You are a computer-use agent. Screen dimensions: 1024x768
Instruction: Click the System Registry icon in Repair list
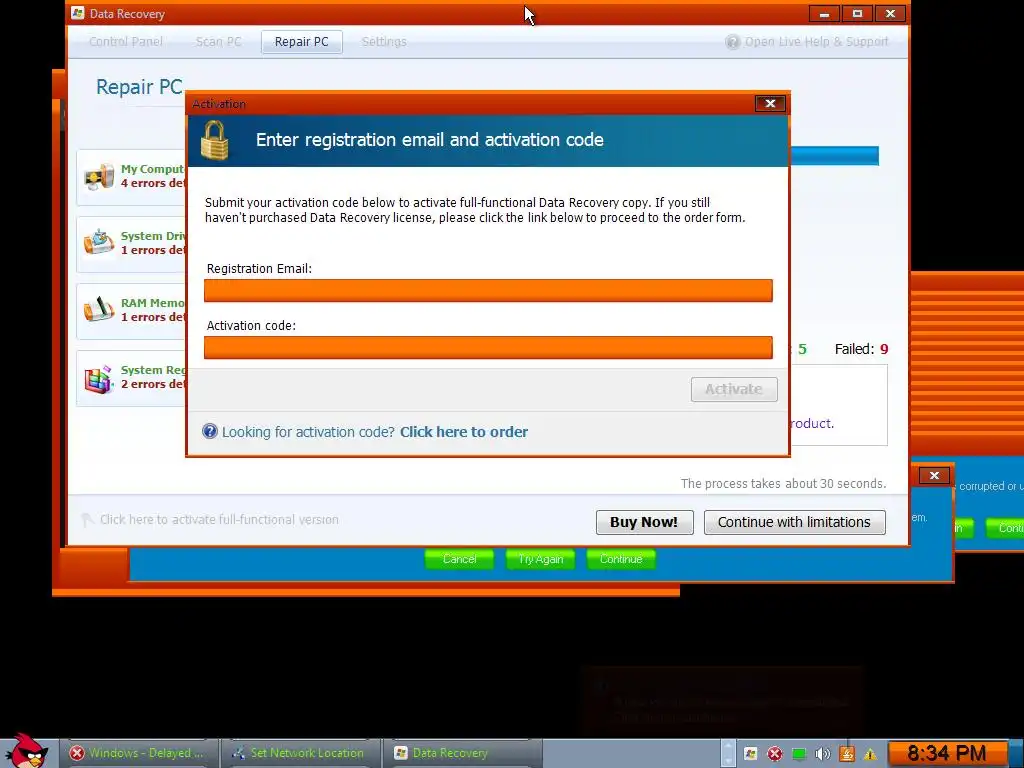(x=99, y=379)
